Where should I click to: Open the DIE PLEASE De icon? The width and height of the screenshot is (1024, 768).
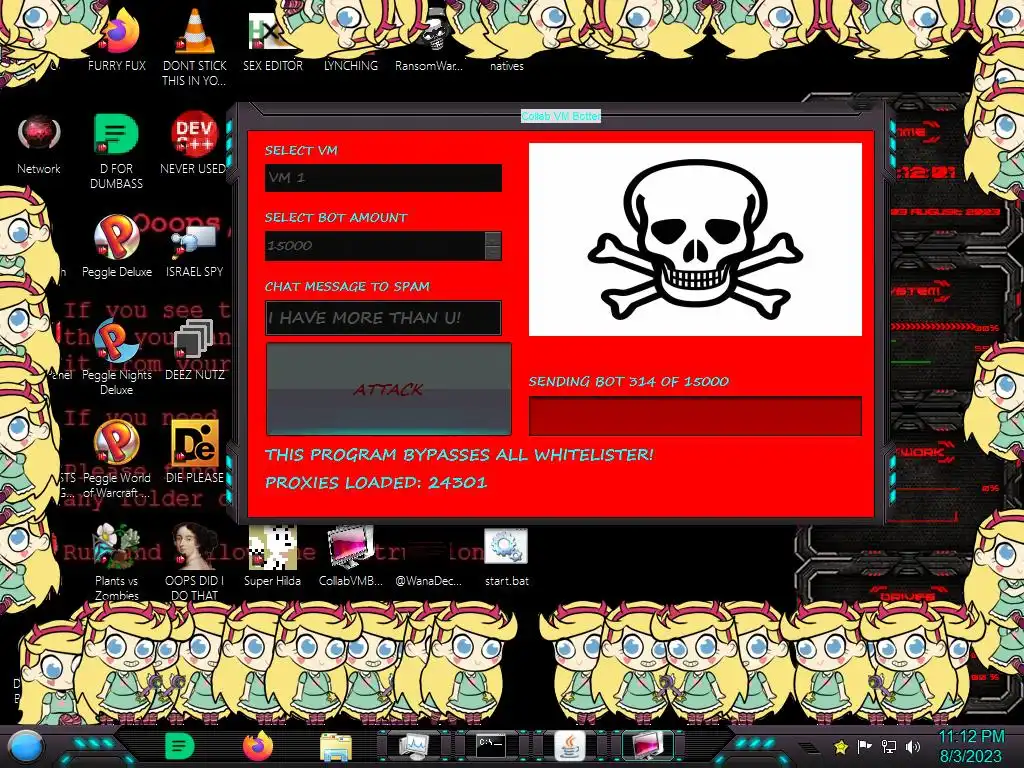[195, 452]
